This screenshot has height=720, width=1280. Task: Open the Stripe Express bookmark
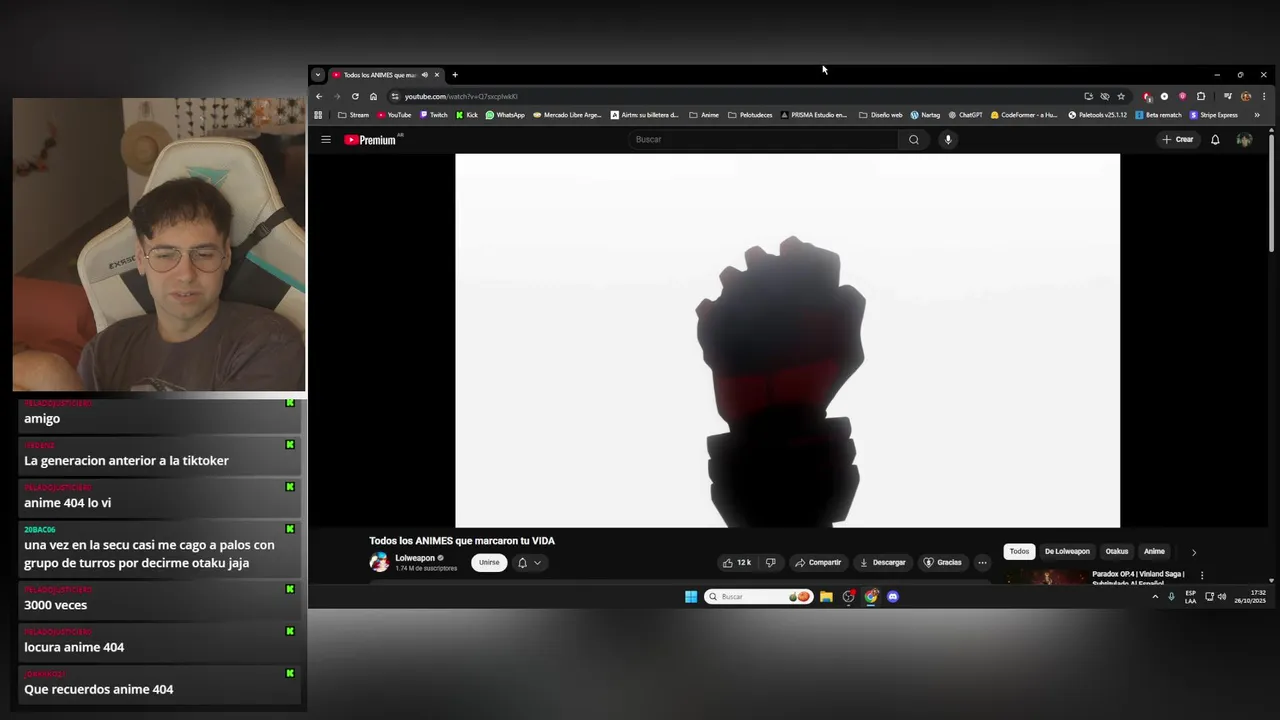tap(1214, 115)
